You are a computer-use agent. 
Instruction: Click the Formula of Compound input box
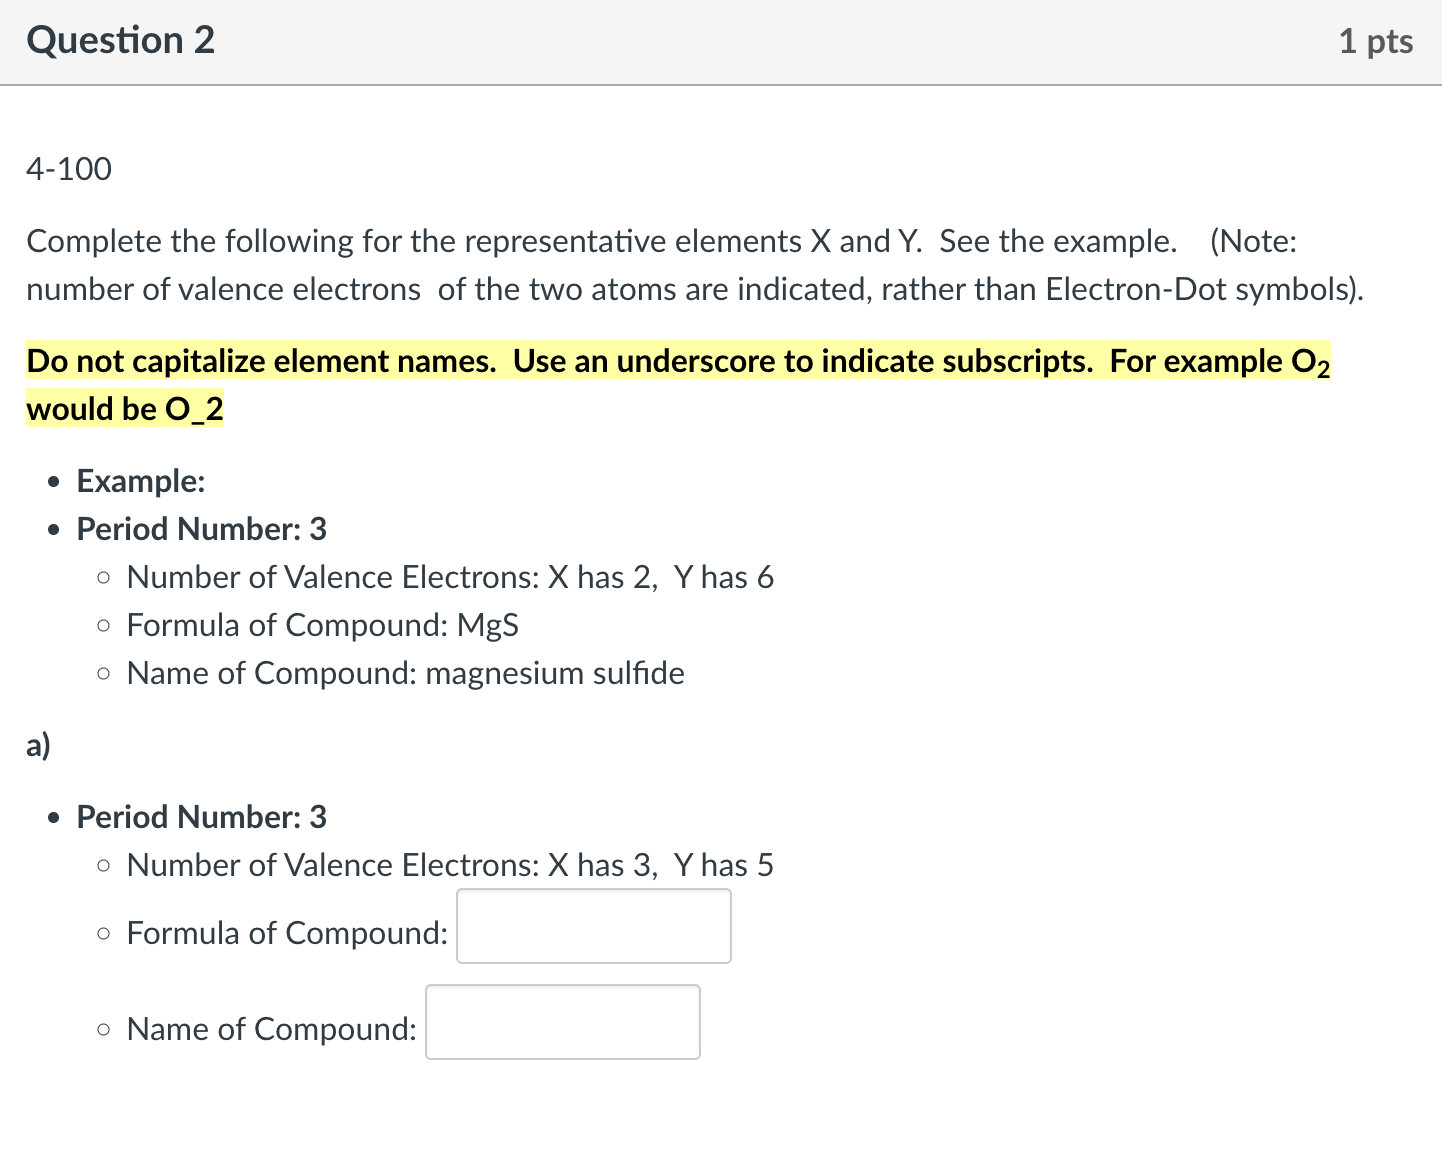(594, 926)
